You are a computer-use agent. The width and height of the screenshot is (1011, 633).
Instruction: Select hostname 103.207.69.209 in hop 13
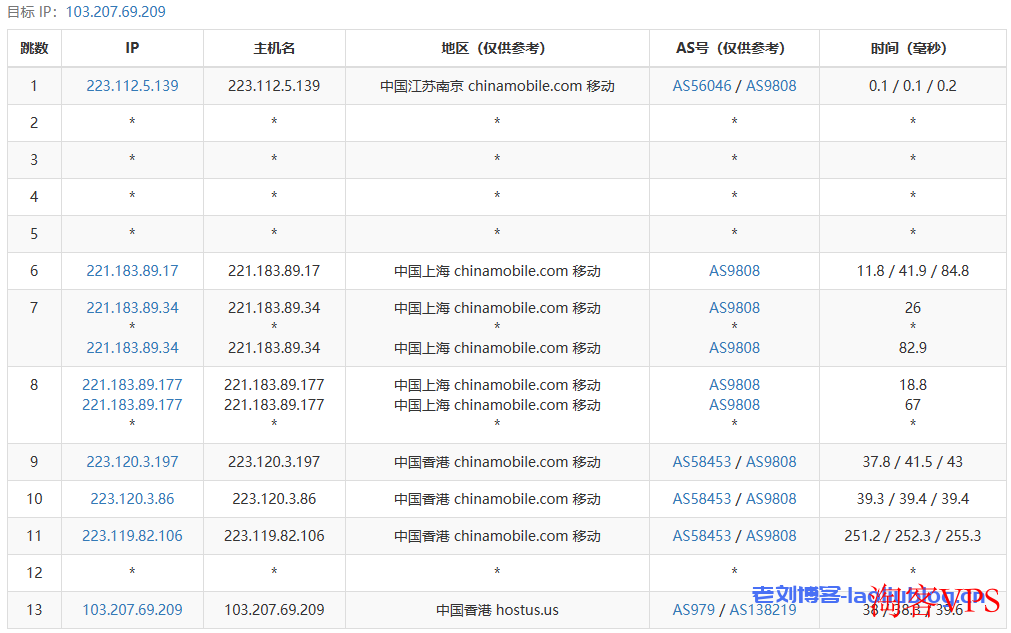coord(274,610)
